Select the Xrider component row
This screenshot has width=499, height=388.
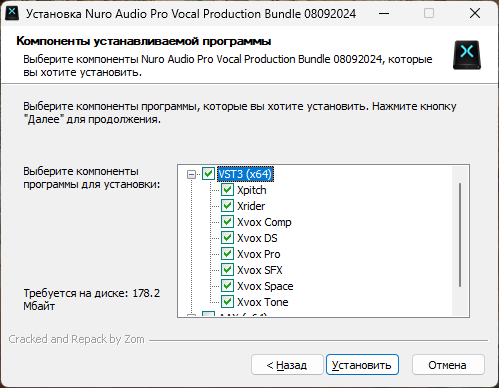click(x=251, y=206)
